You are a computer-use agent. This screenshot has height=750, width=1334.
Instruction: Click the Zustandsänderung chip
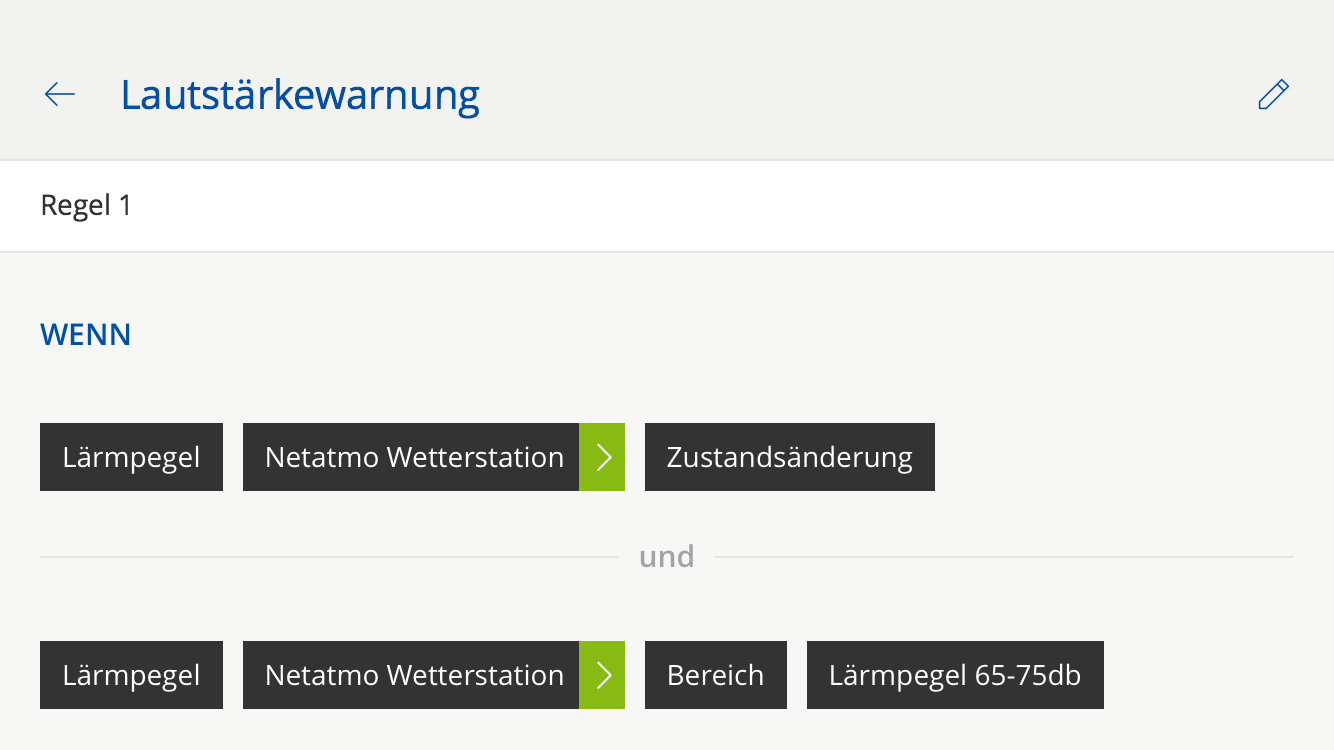click(789, 457)
